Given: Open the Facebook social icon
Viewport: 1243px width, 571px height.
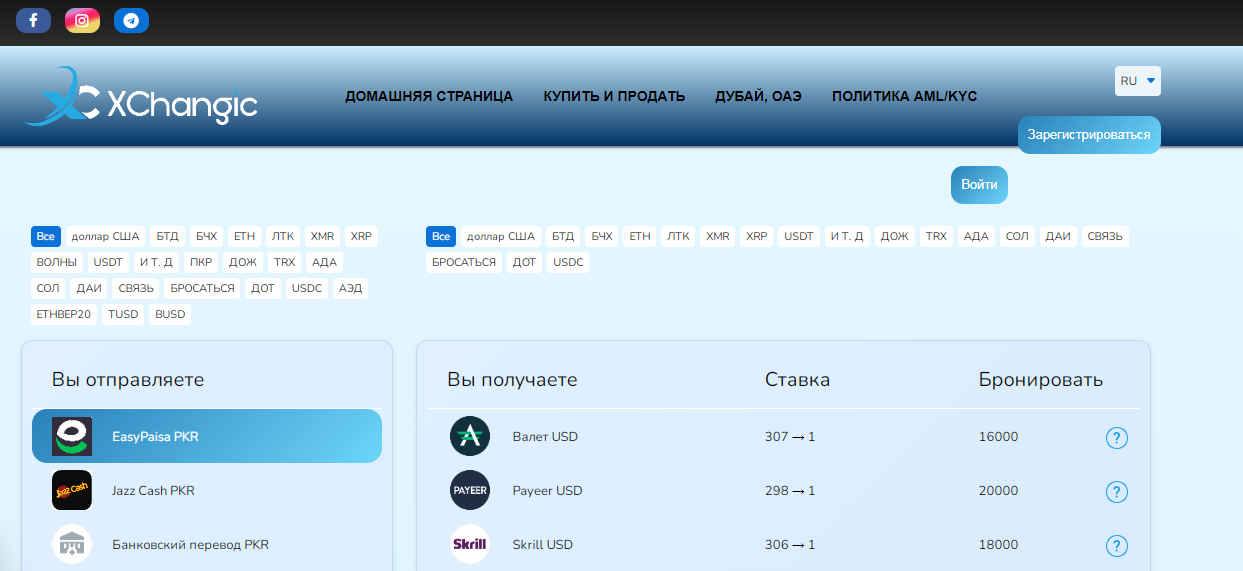Looking at the screenshot, I should [x=33, y=20].
